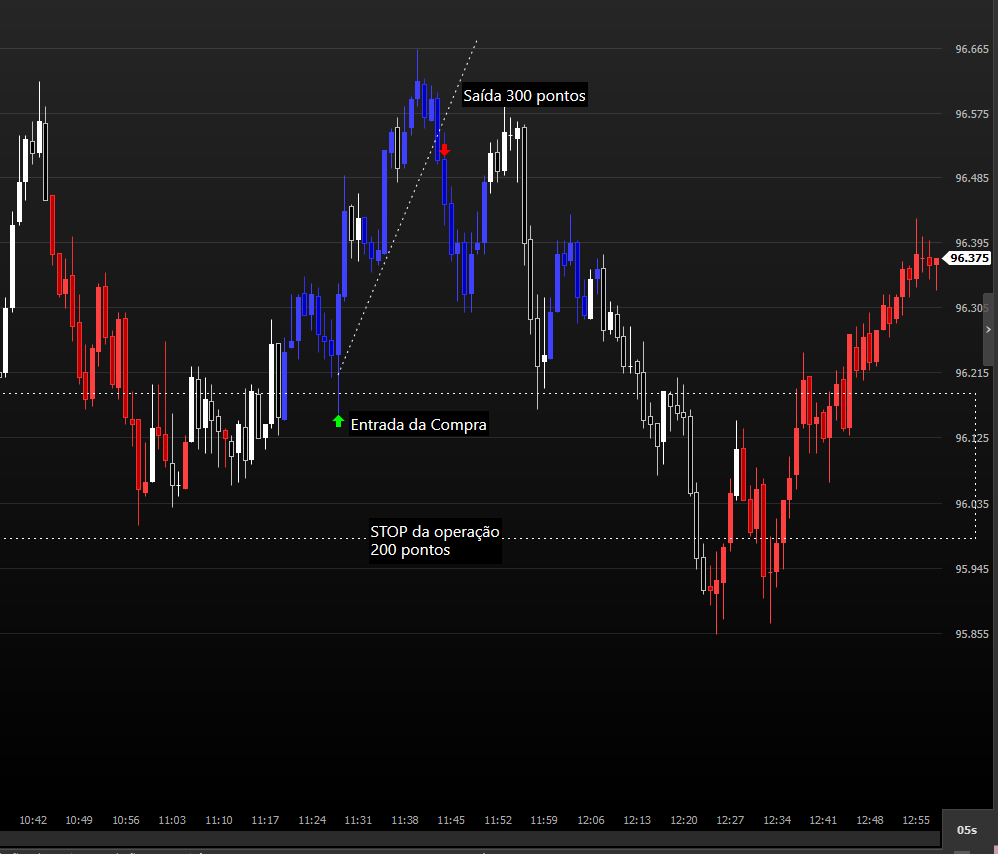The width and height of the screenshot is (998, 854).
Task: Click the 11:52 time axis label
Action: (498, 820)
